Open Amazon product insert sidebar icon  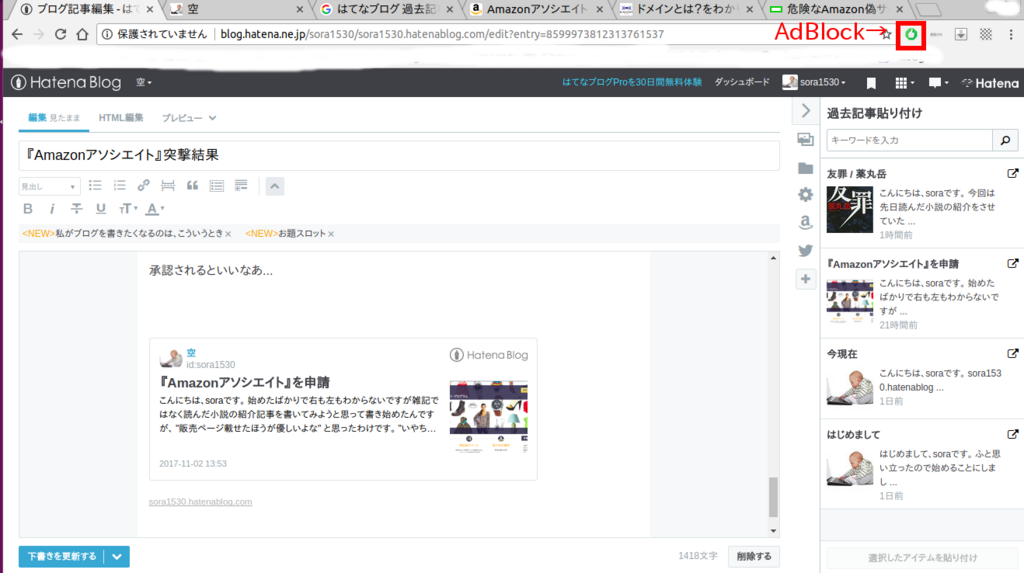pos(805,223)
